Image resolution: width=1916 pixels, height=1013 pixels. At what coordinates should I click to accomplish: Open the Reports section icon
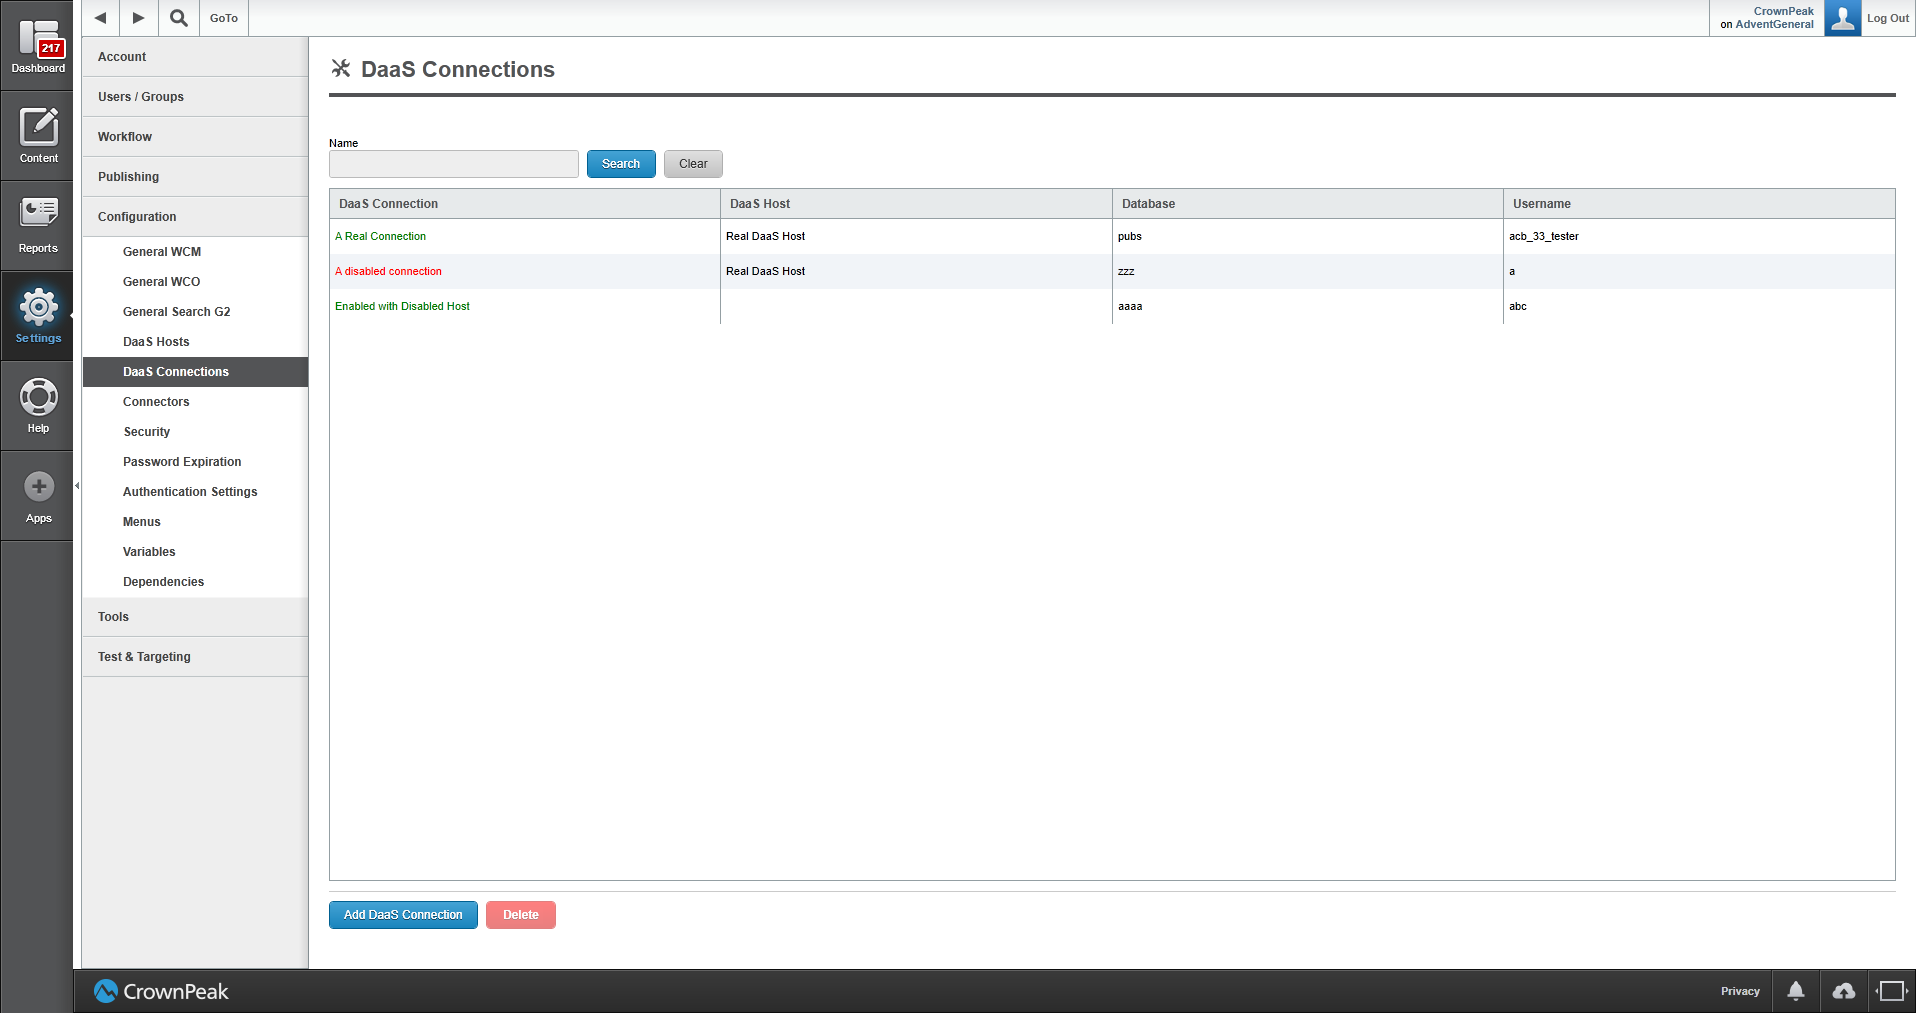[x=38, y=226]
